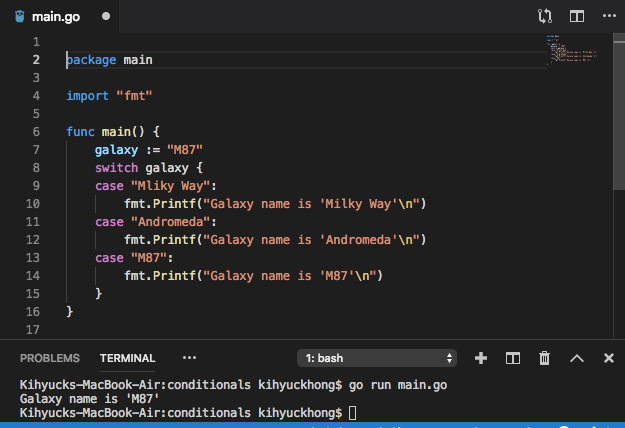Screen dimensions: 625x428
Task: Click line number 2 in the gutter
Action: click(x=36, y=60)
